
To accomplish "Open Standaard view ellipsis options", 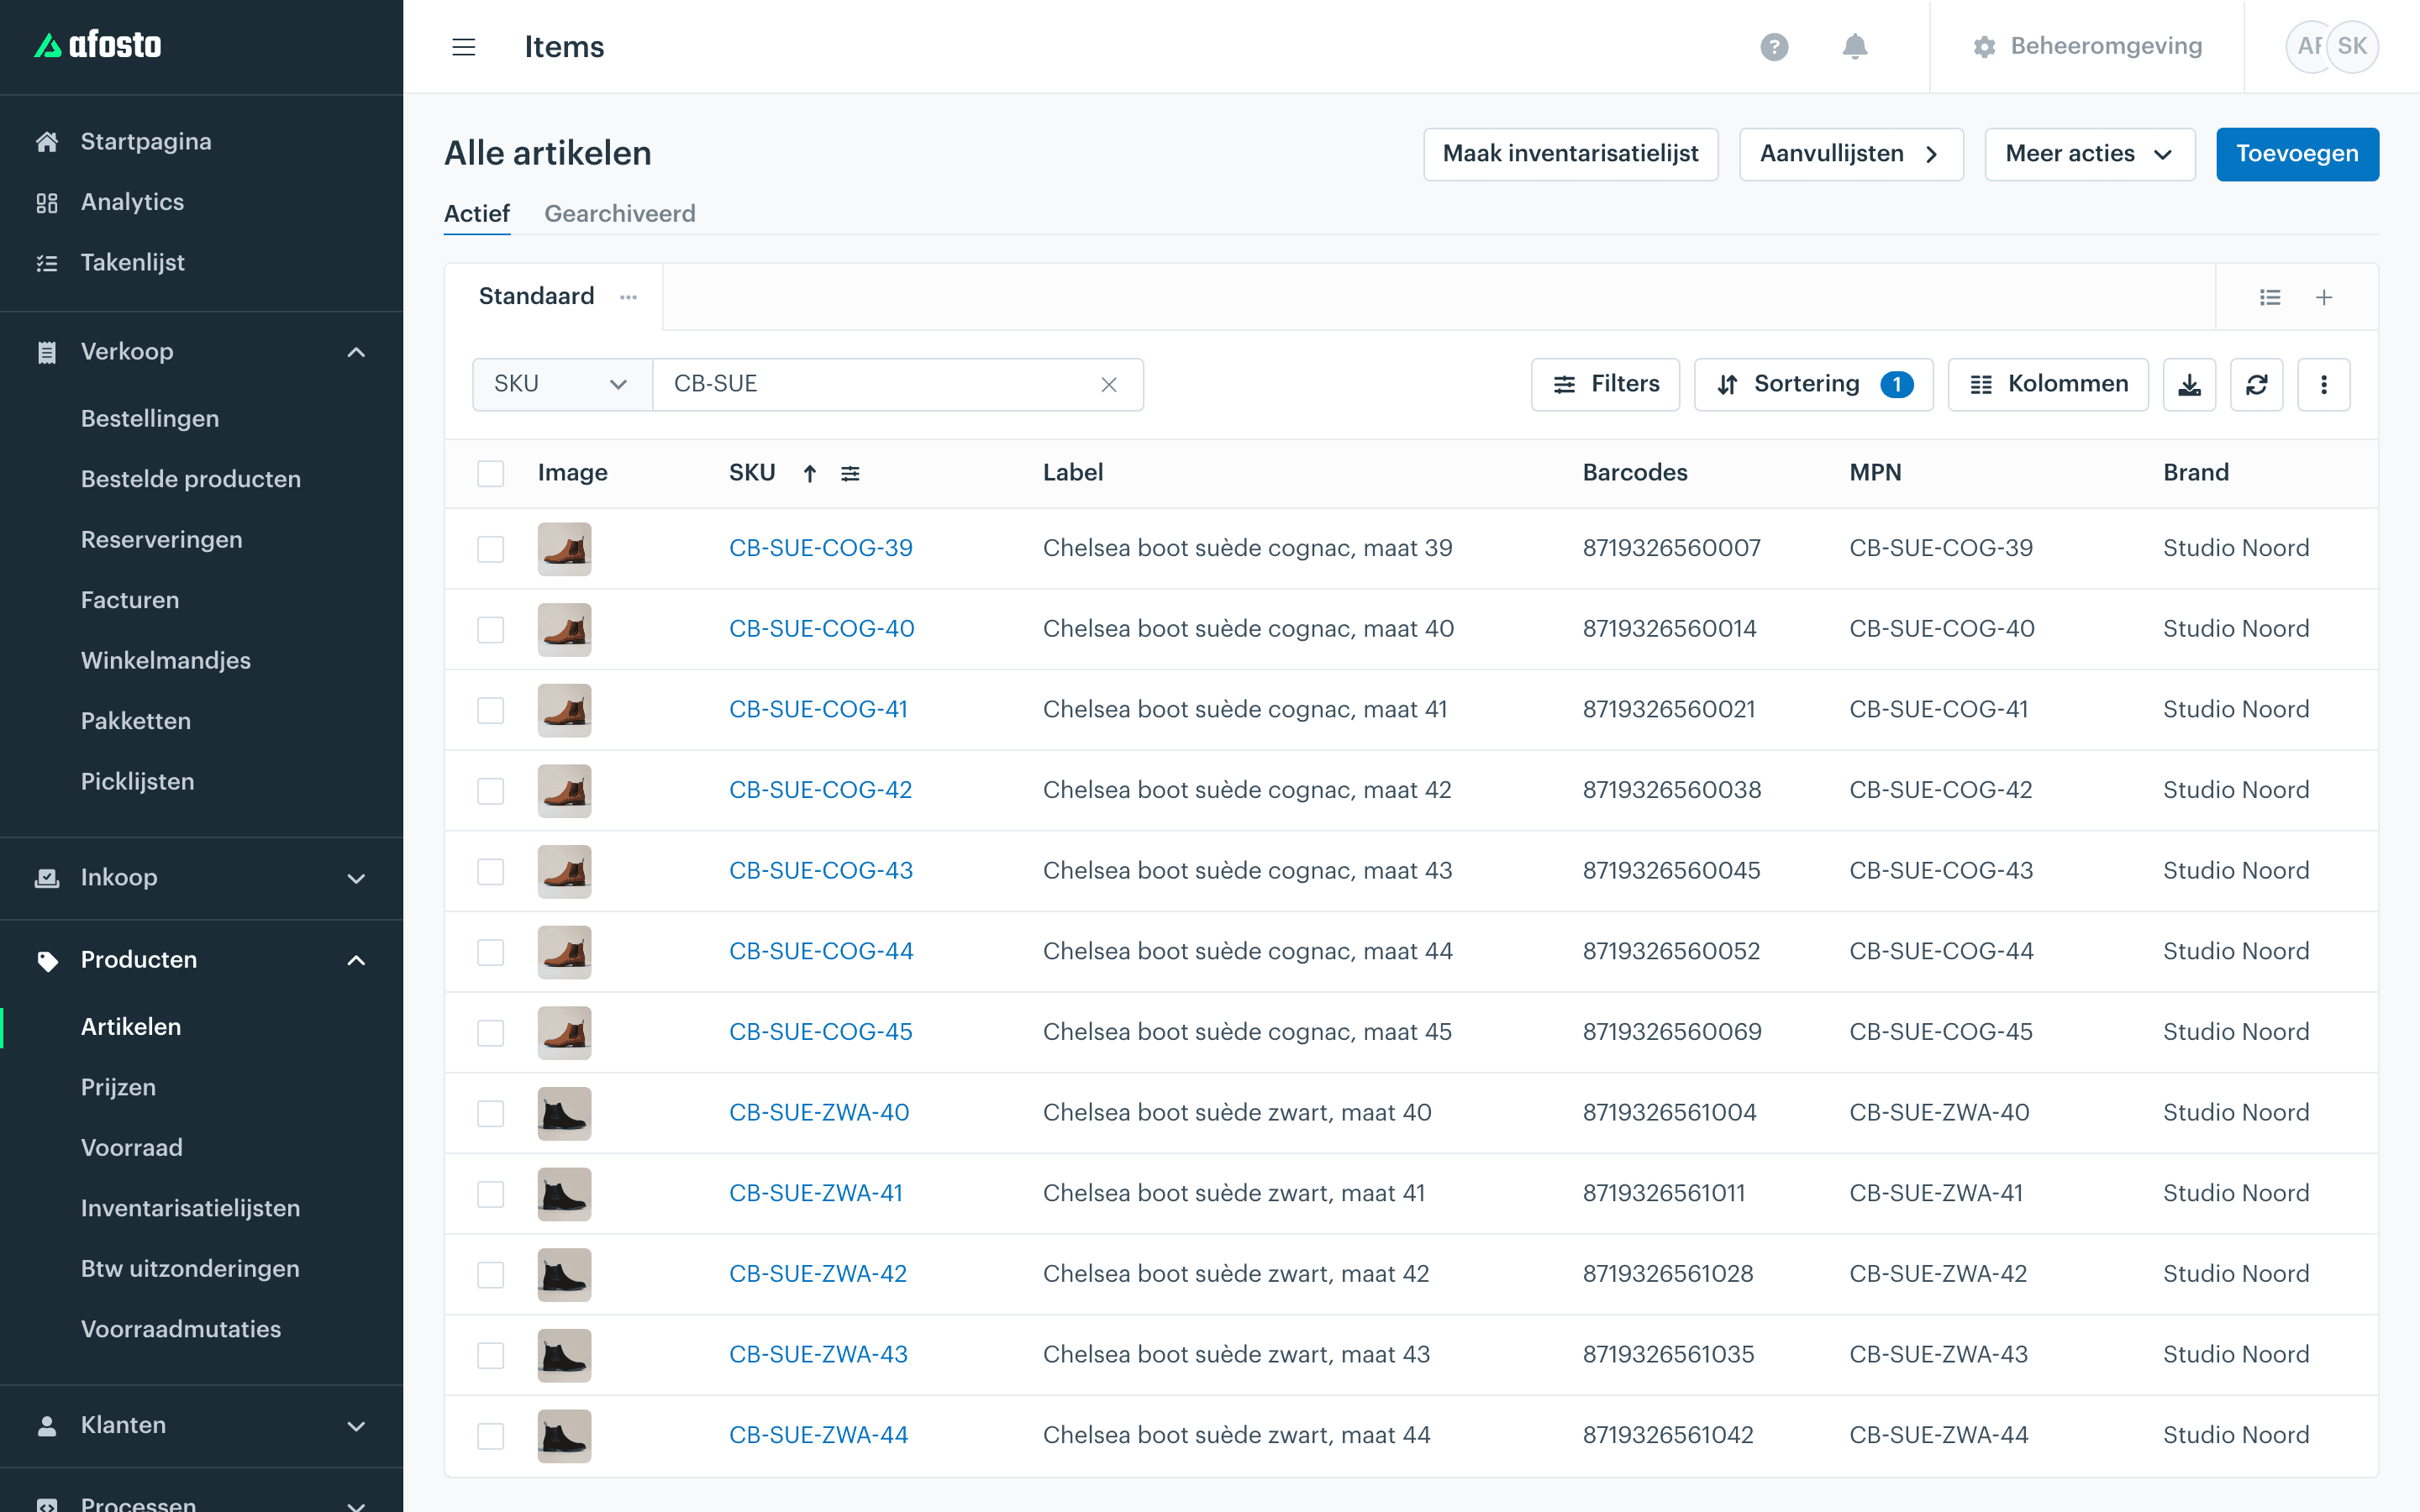I will point(628,297).
